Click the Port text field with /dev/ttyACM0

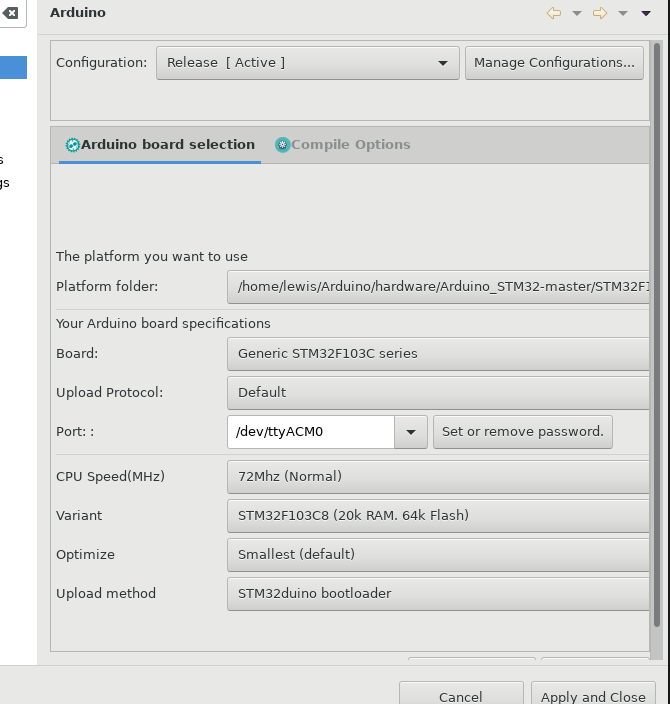click(x=311, y=432)
